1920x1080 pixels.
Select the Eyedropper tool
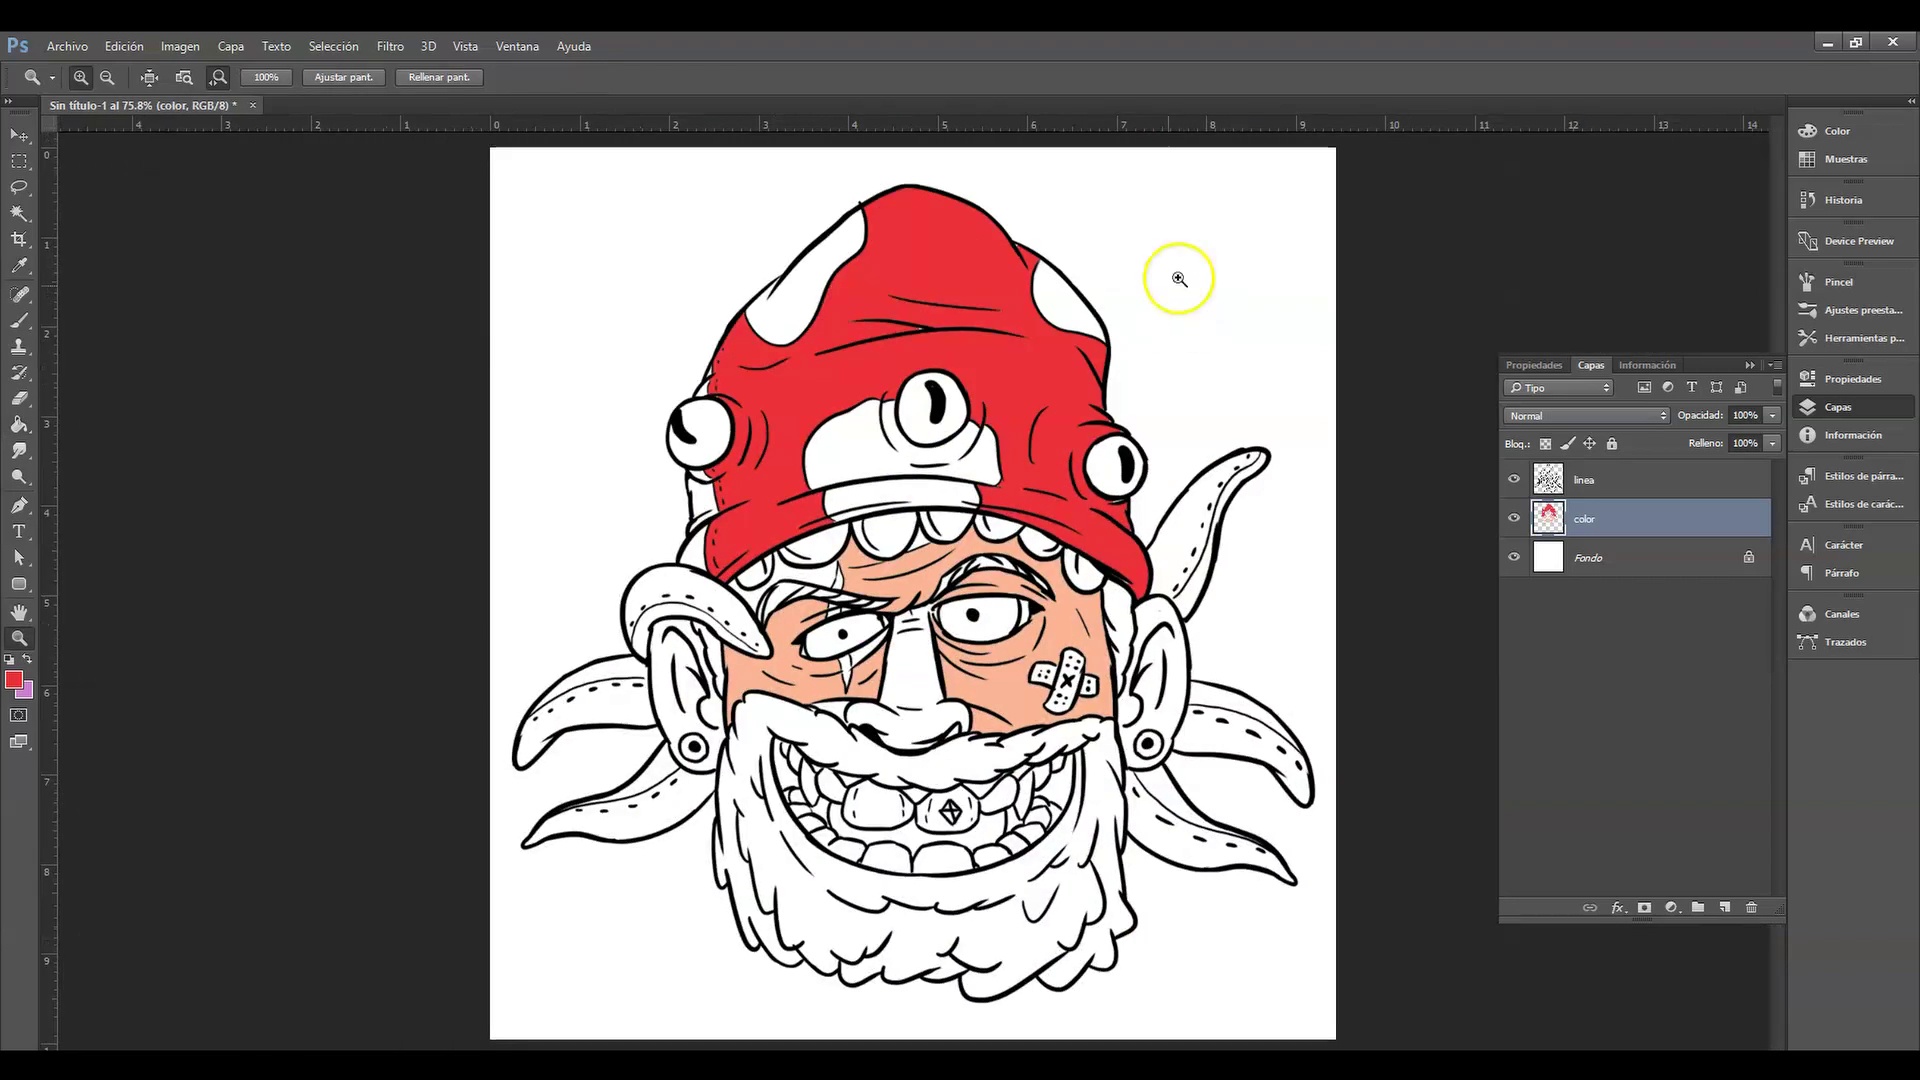click(x=19, y=266)
